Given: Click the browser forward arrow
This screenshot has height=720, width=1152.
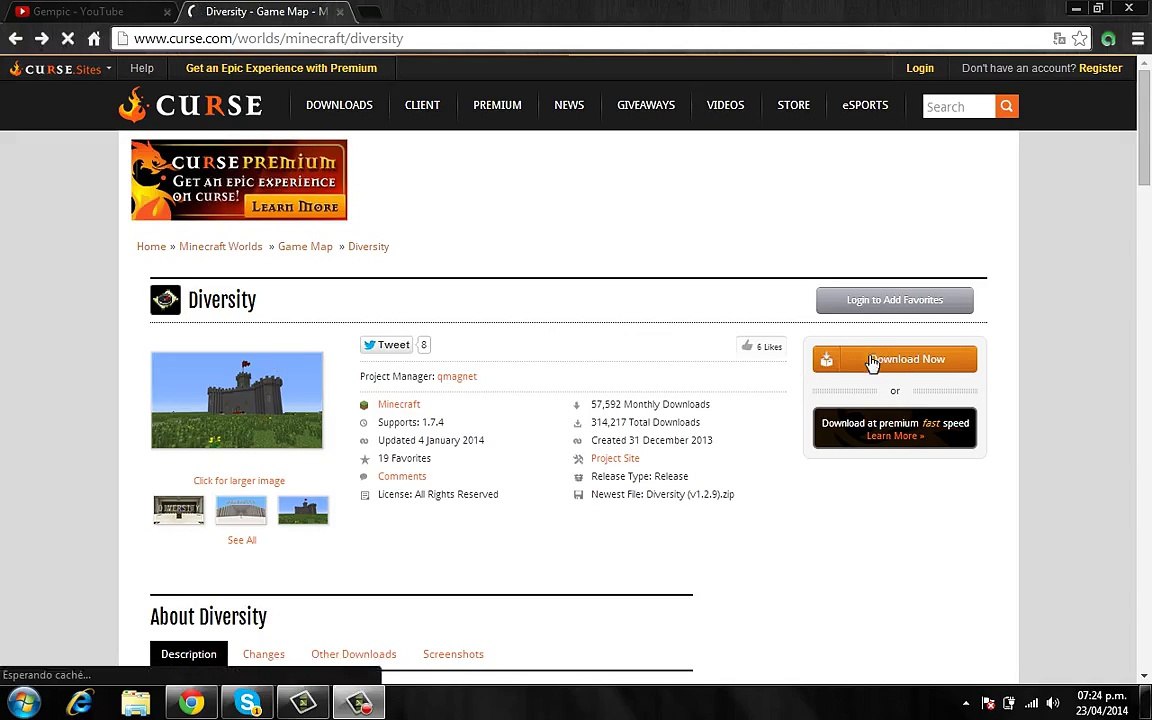Looking at the screenshot, I should [42, 38].
